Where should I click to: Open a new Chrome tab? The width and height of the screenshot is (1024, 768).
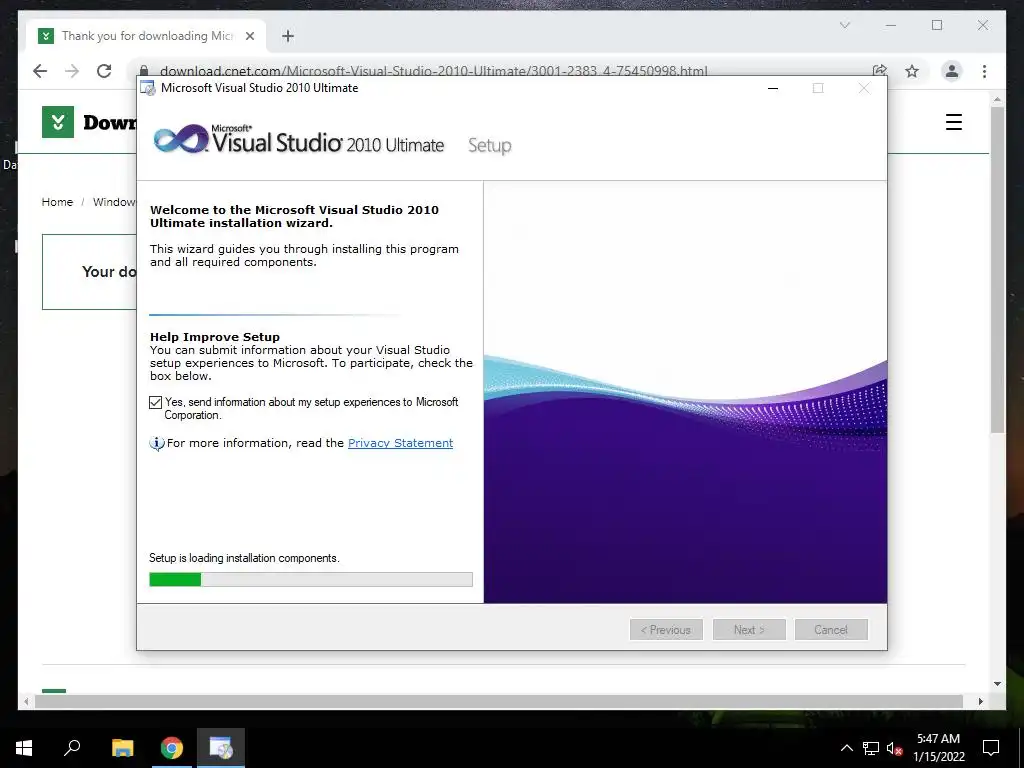pyautogui.click(x=288, y=36)
